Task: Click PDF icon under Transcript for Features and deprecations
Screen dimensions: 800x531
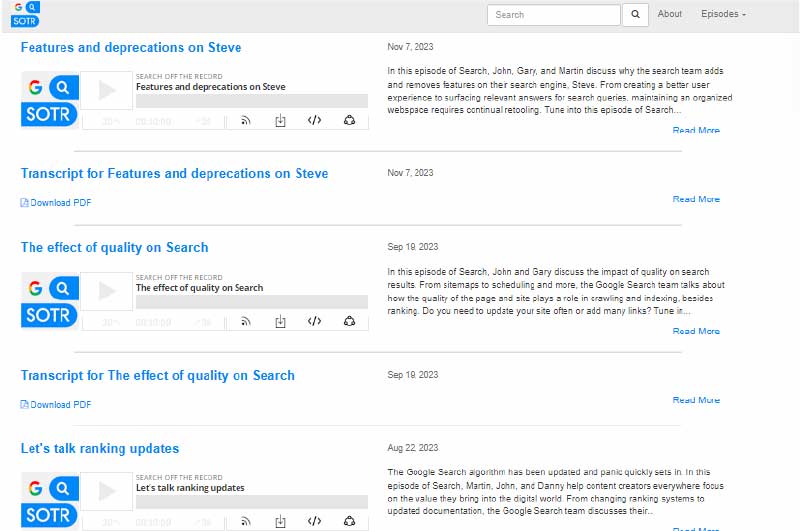Action: [x=24, y=203]
